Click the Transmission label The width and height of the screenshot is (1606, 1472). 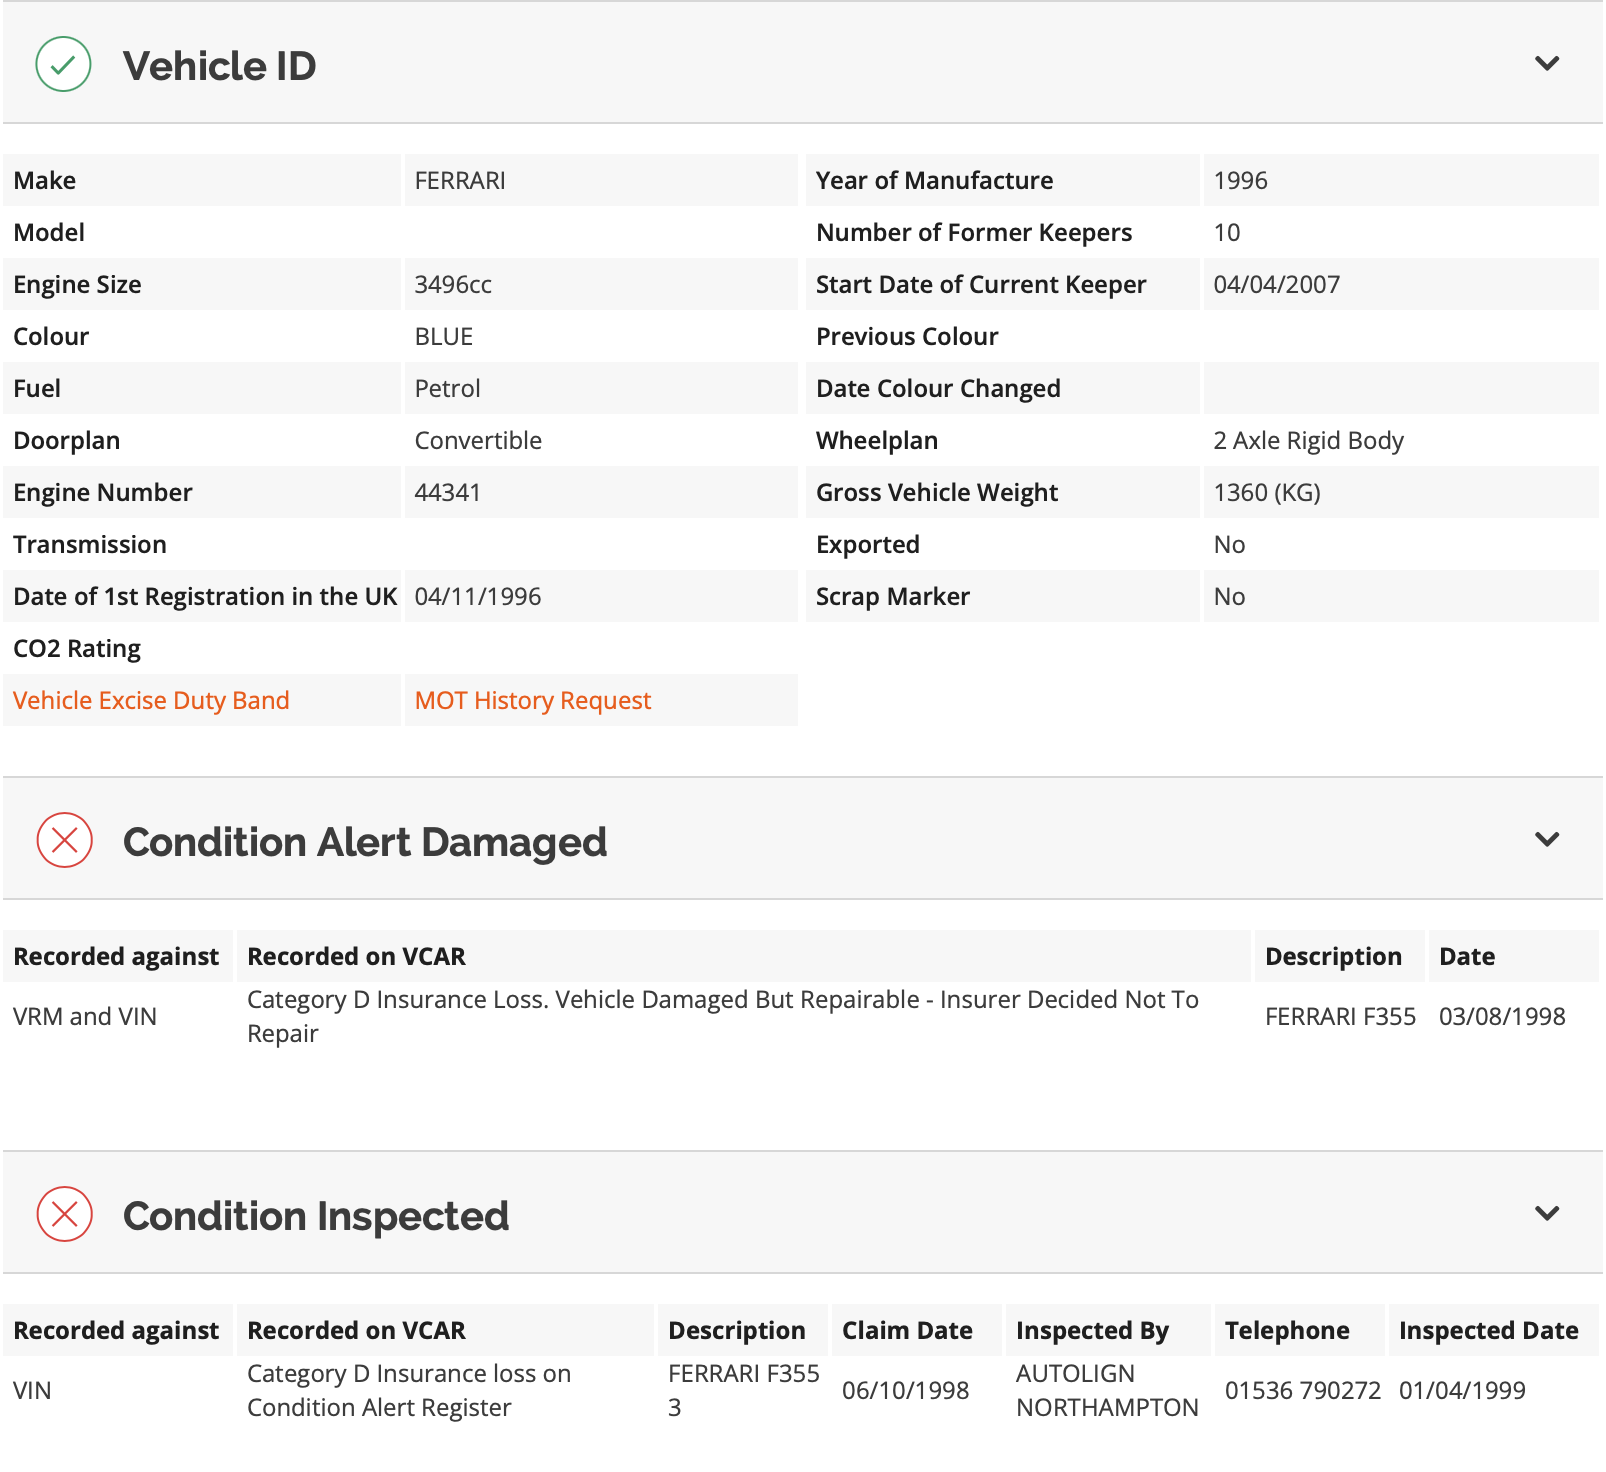point(90,545)
